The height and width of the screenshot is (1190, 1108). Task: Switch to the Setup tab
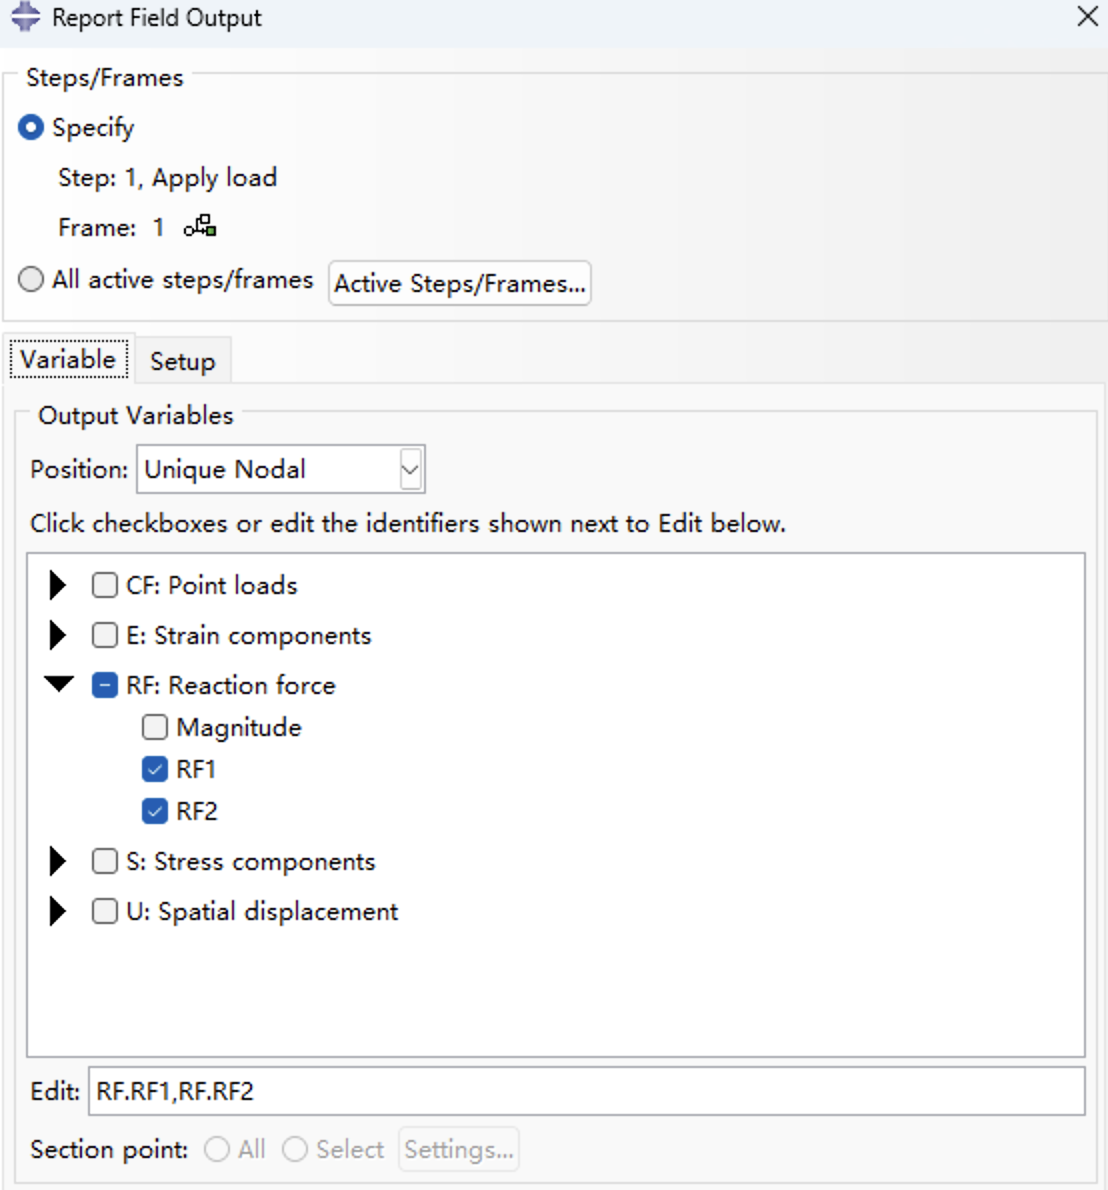[x=182, y=361]
